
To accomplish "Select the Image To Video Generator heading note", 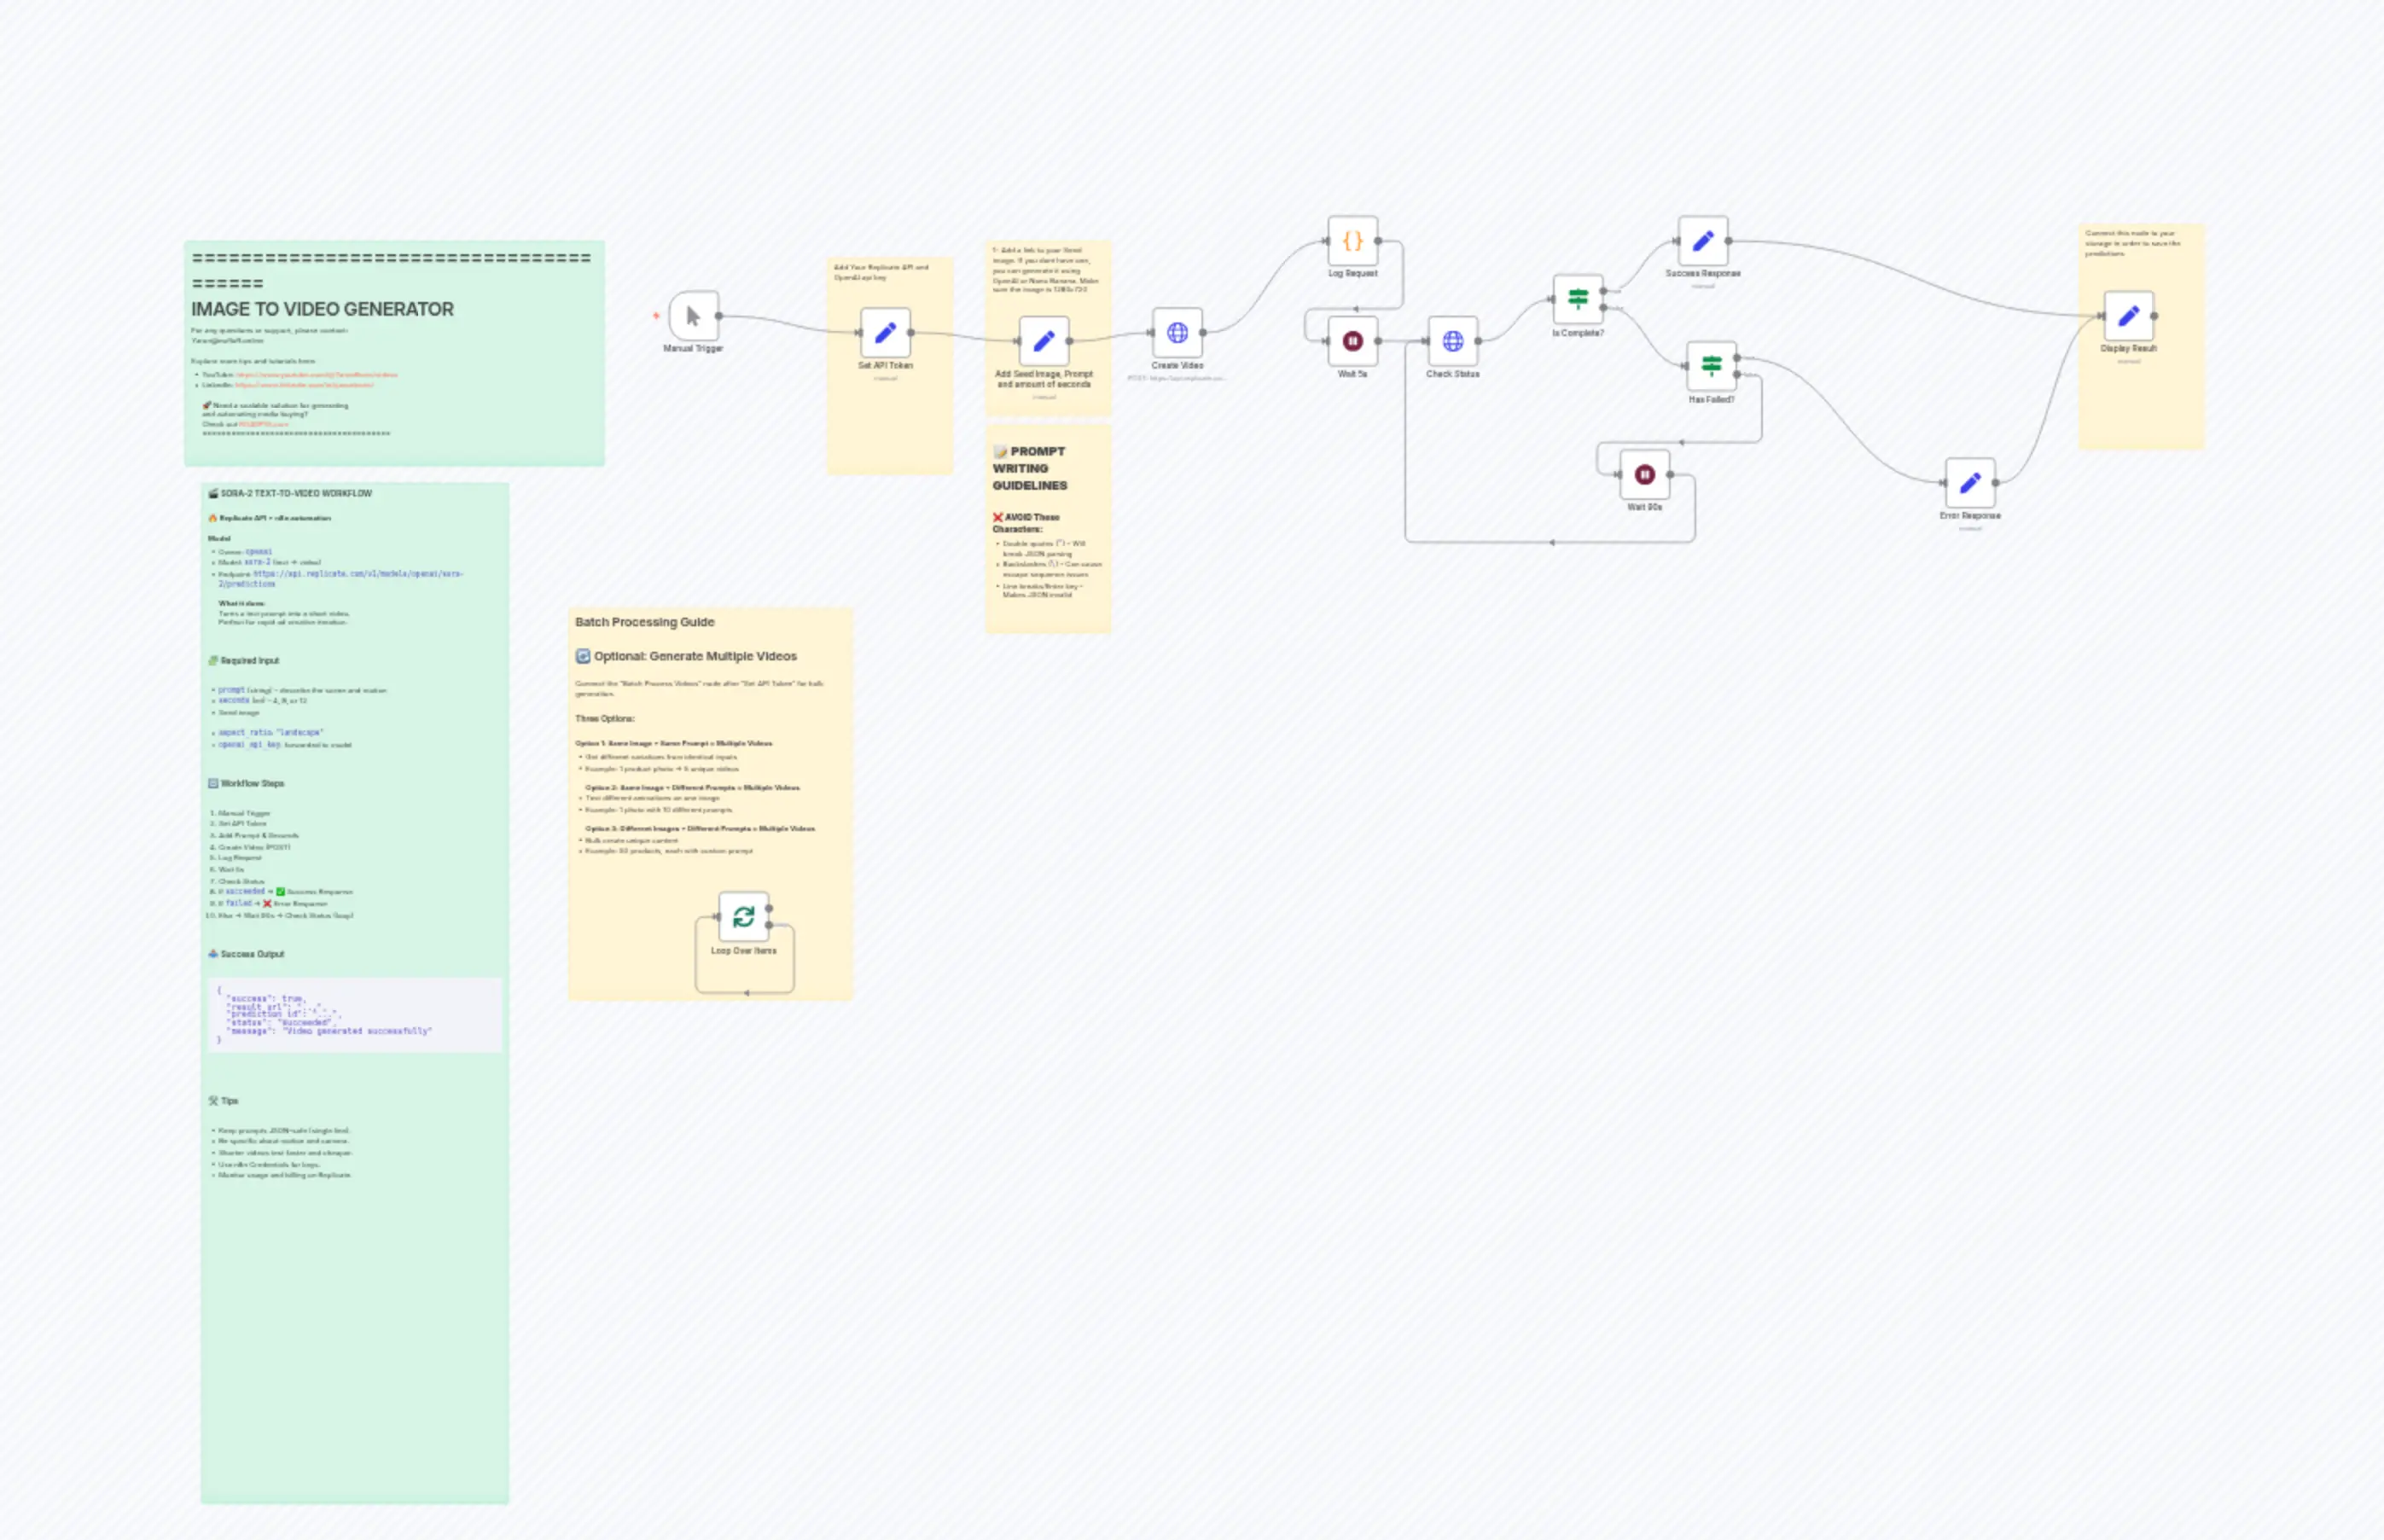I will pos(322,310).
